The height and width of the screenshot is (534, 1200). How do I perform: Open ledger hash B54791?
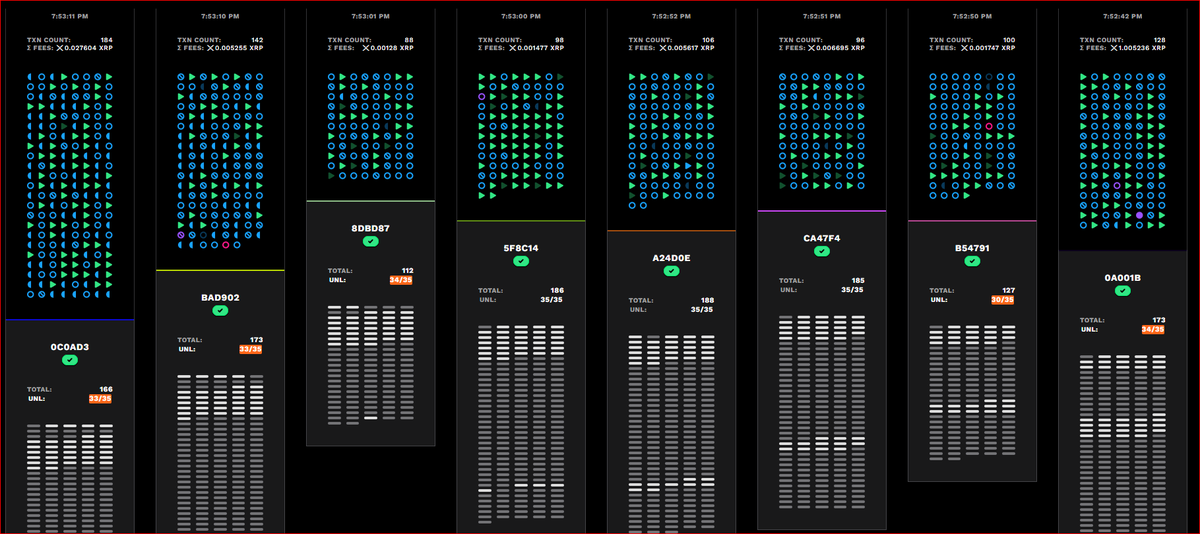coord(972,248)
